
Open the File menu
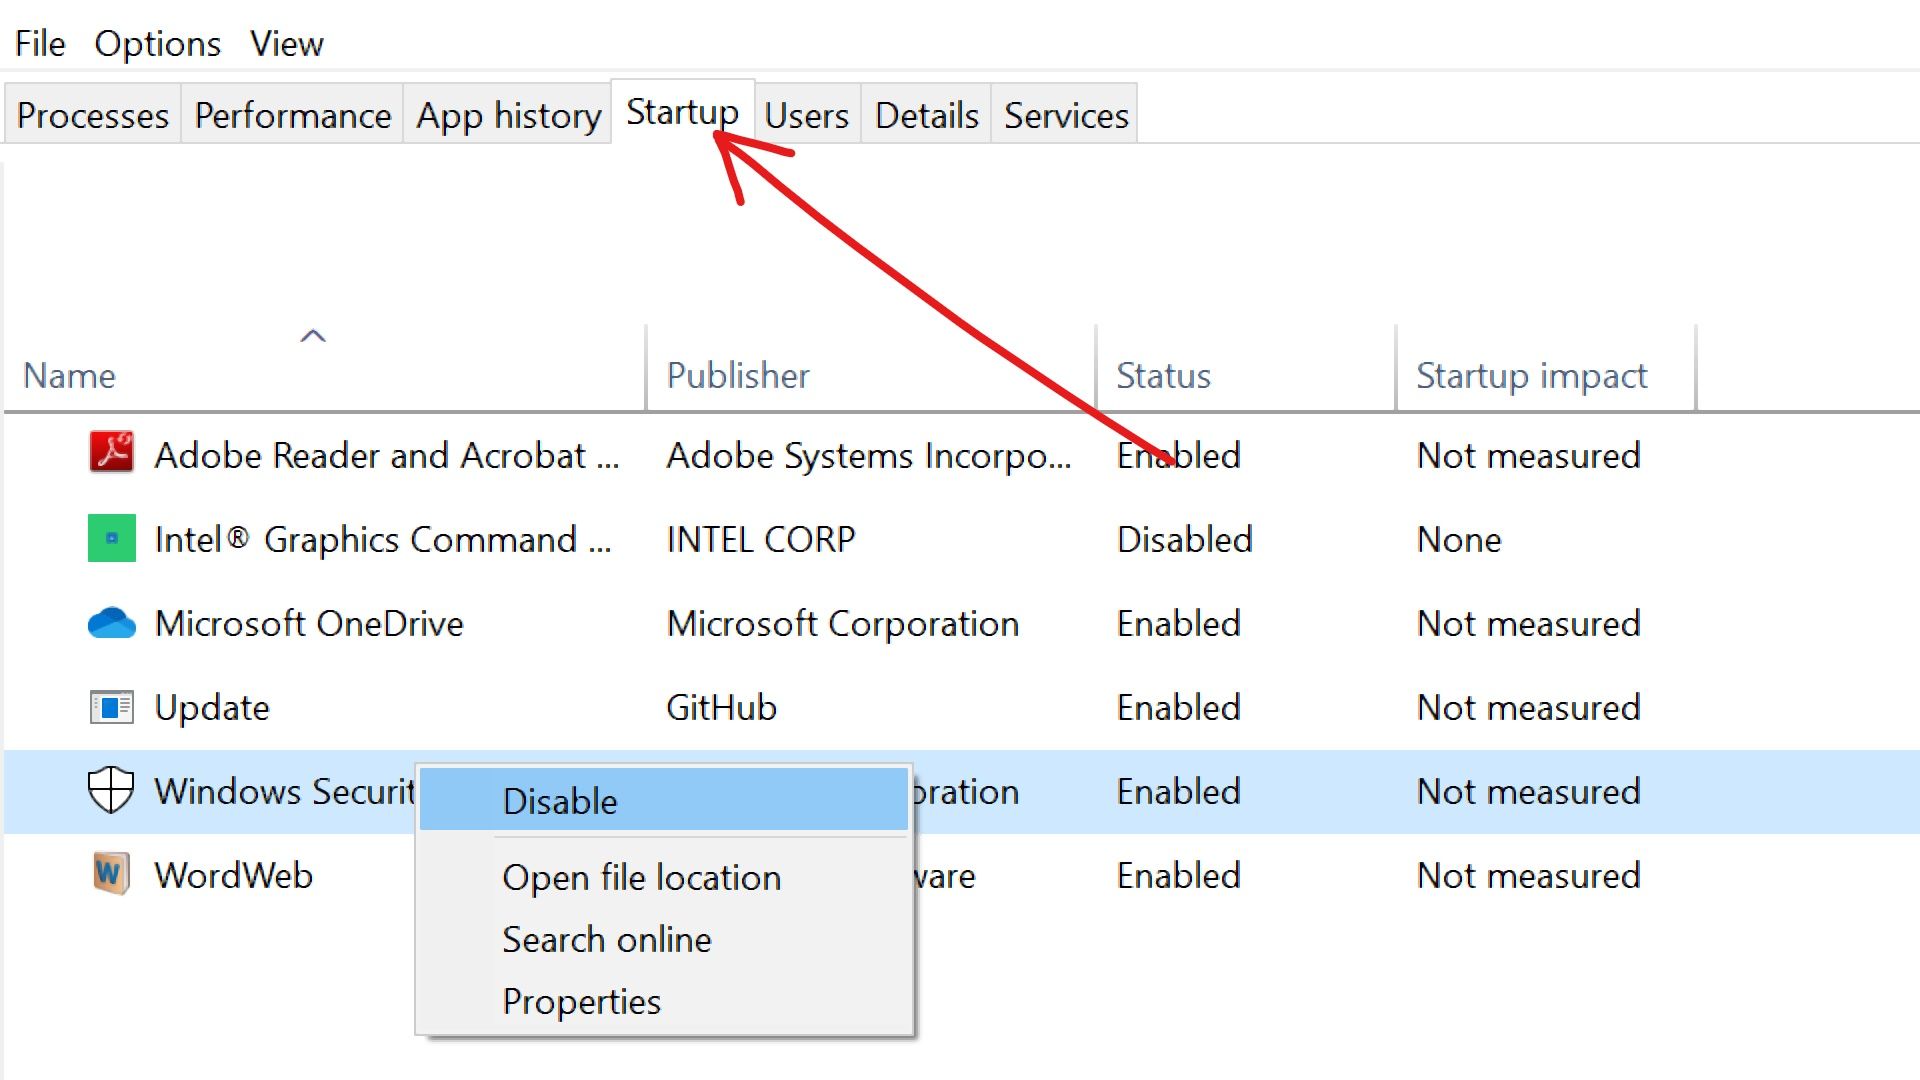coord(40,44)
